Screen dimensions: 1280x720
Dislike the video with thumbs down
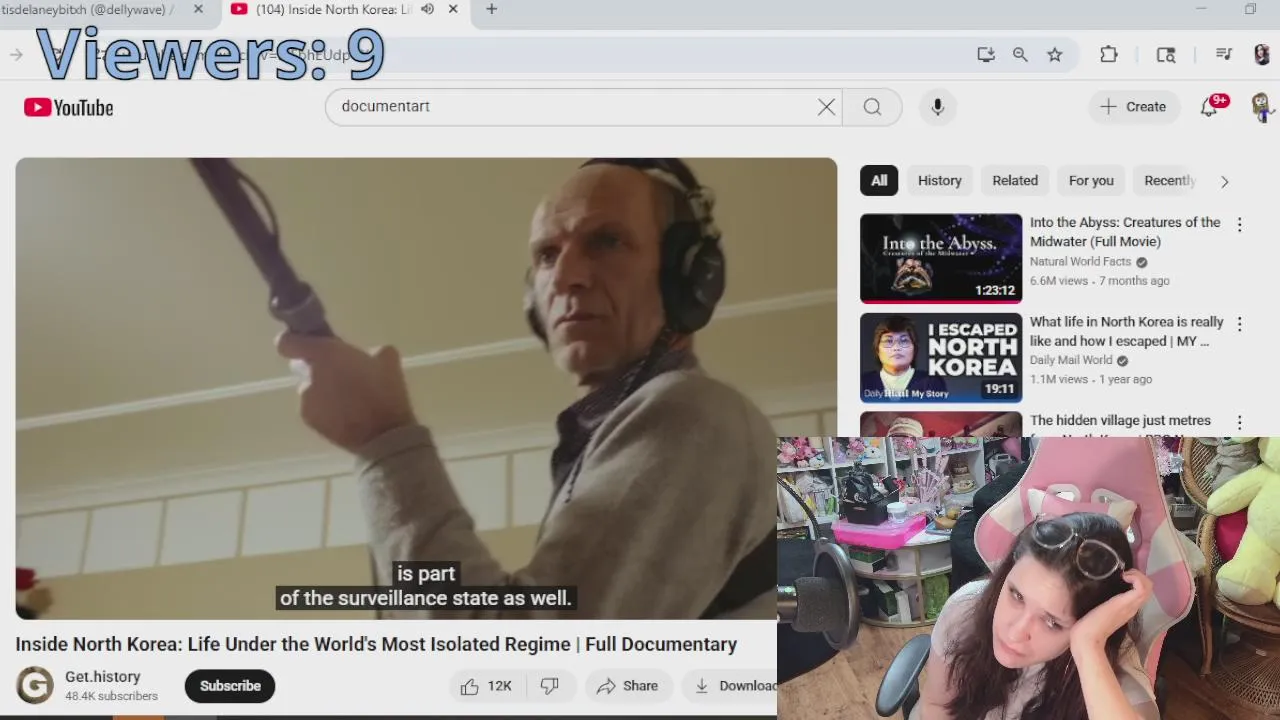550,686
